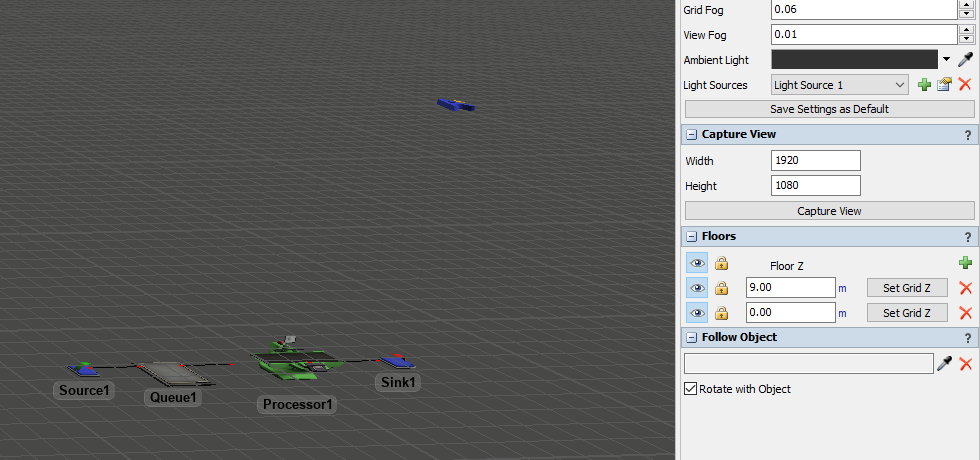The width and height of the screenshot is (980, 460).
Task: Click the Ambient Light color swatch
Action: coord(854,59)
